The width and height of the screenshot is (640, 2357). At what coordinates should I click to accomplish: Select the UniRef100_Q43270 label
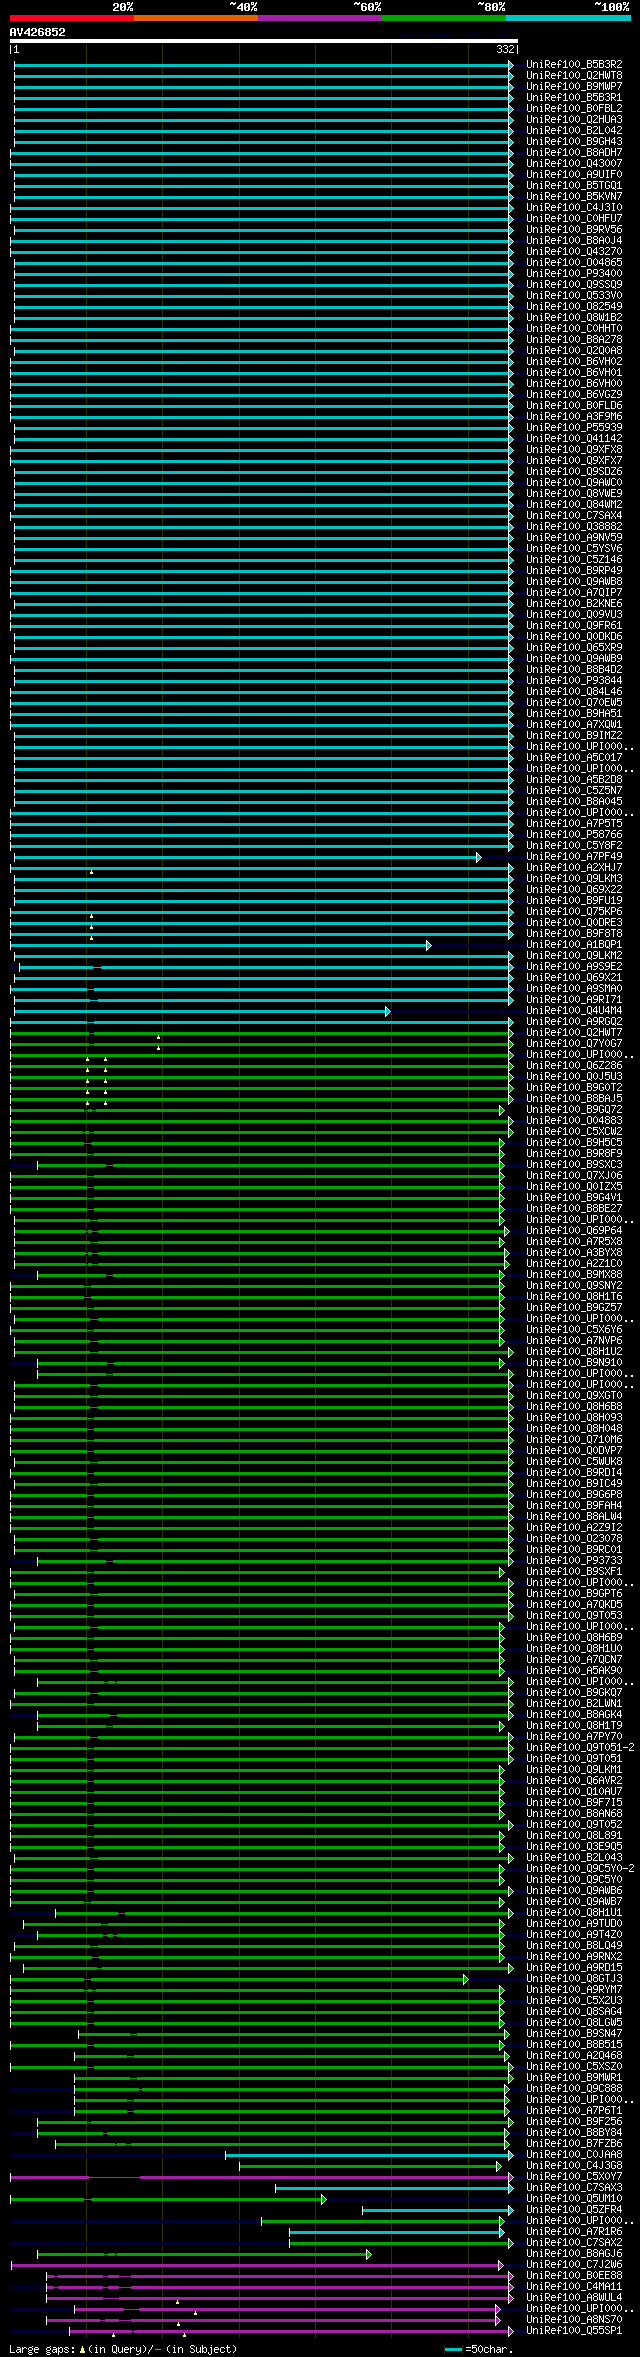pos(574,252)
